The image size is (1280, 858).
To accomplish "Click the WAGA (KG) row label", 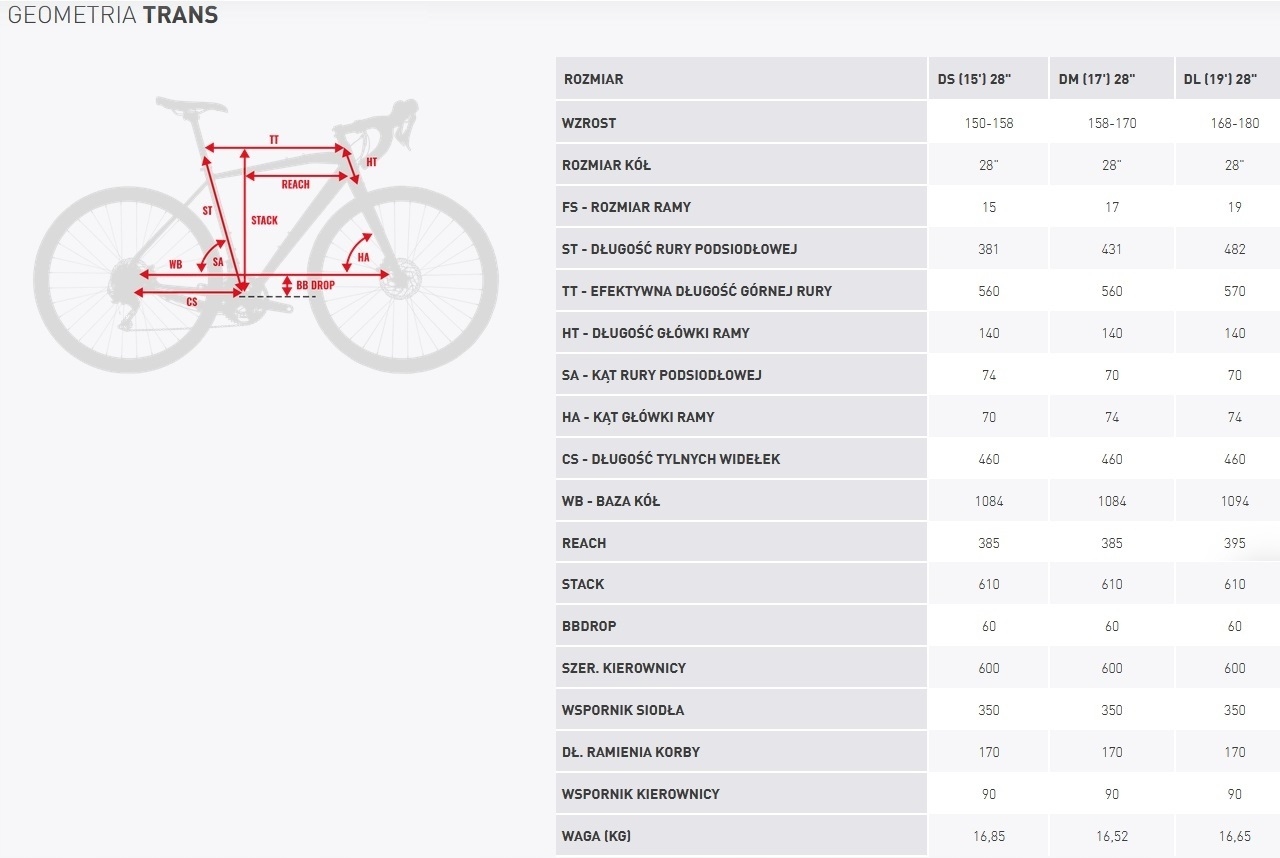I will coord(596,836).
